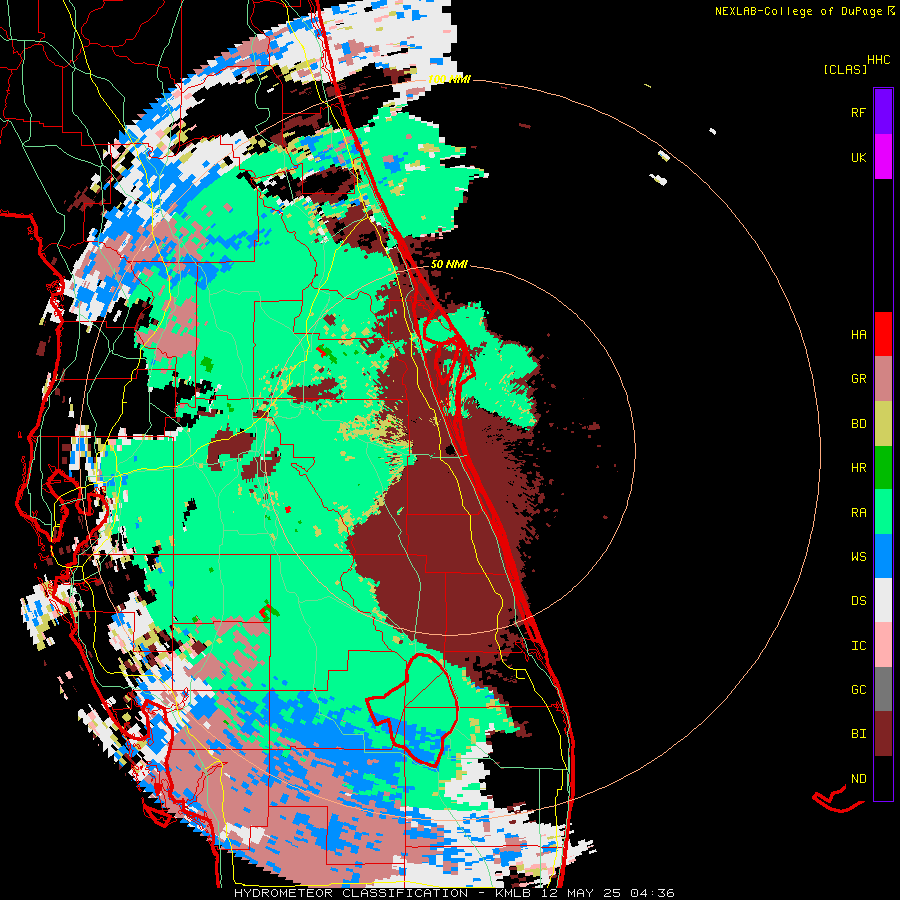Click the 'HR' legend label
Image resolution: width=900 pixels, height=900 pixels.
click(858, 468)
